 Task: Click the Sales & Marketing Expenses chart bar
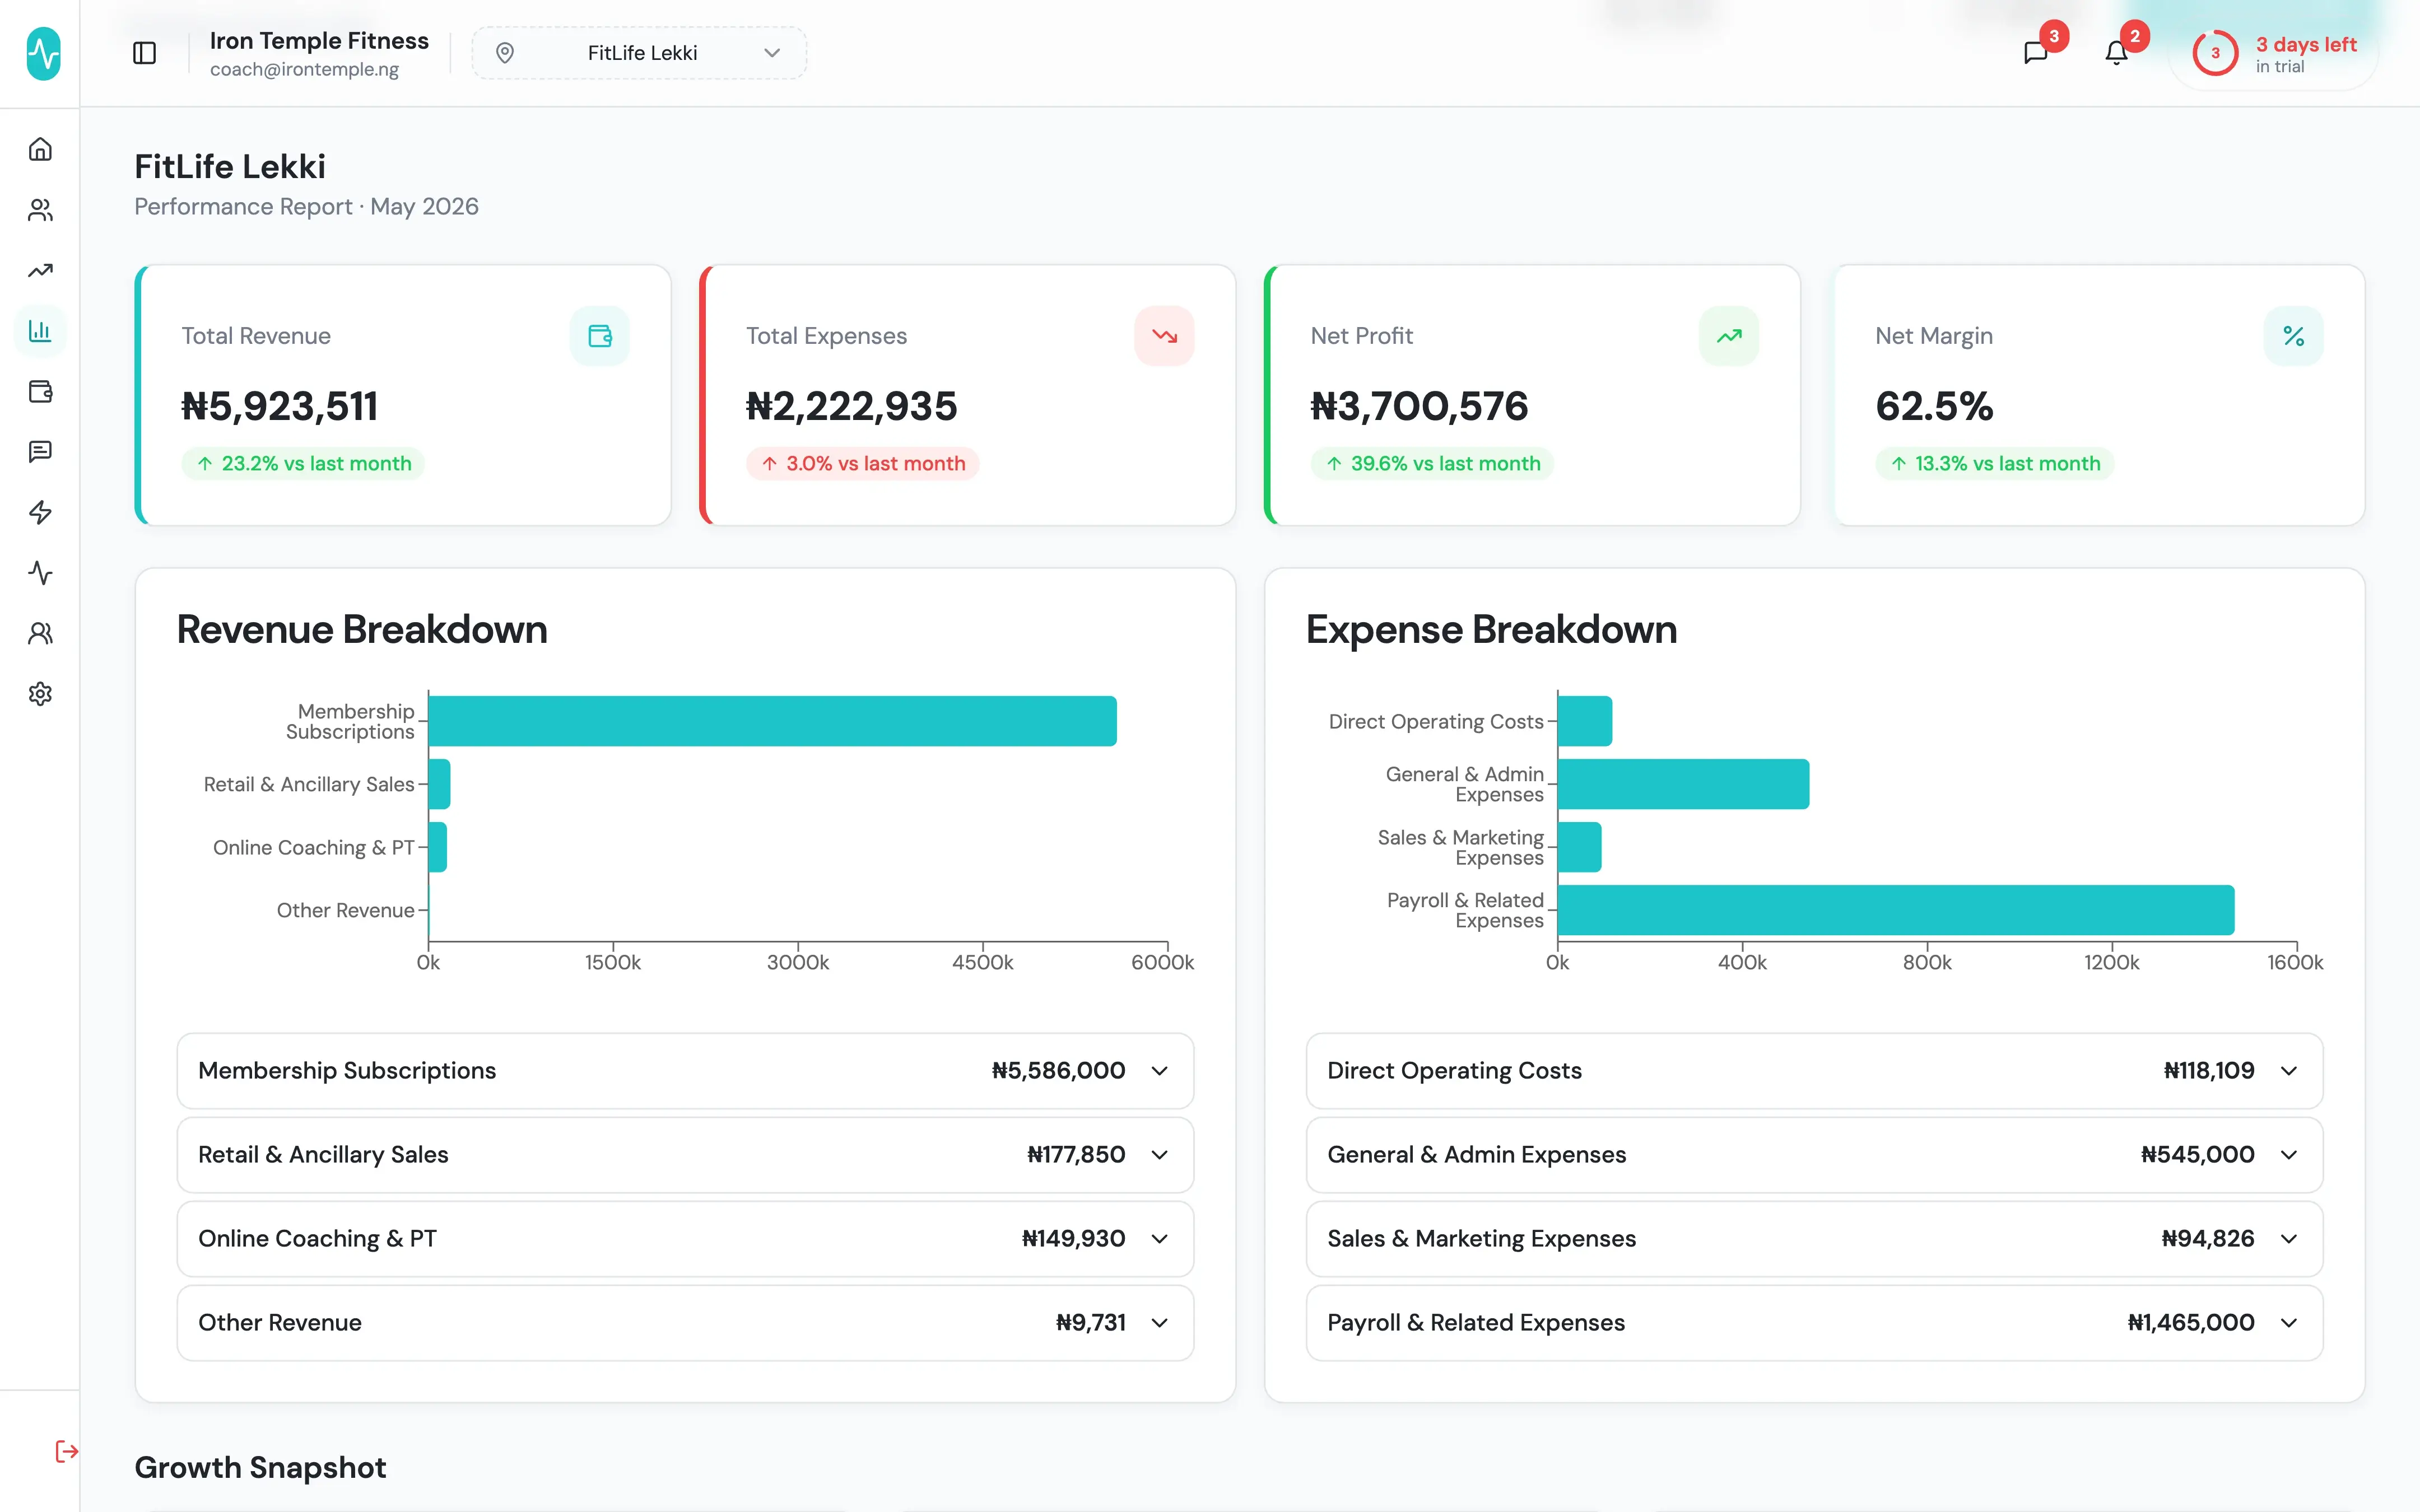pos(1580,847)
